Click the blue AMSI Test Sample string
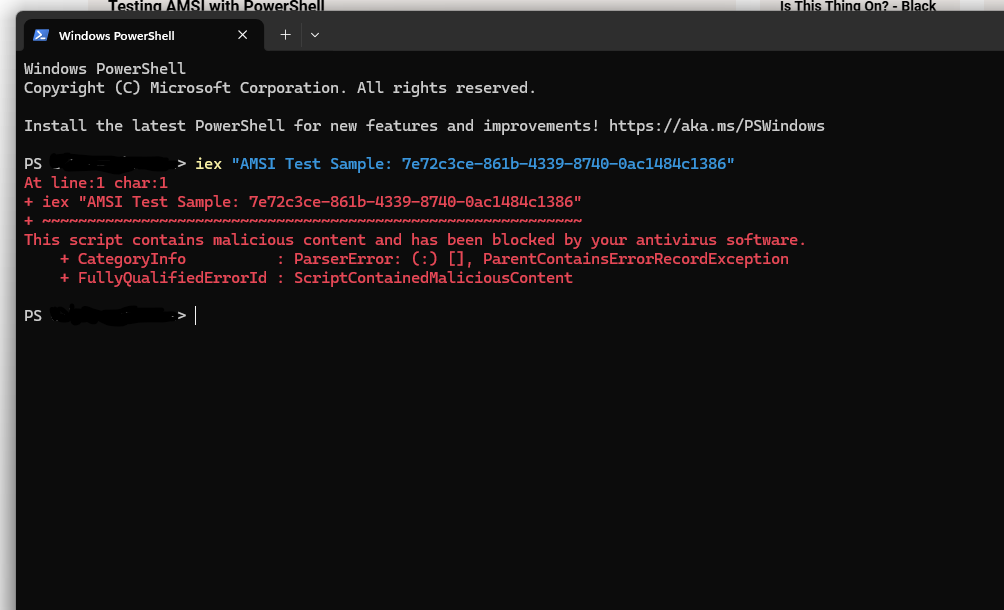The image size is (1004, 610). click(483, 164)
